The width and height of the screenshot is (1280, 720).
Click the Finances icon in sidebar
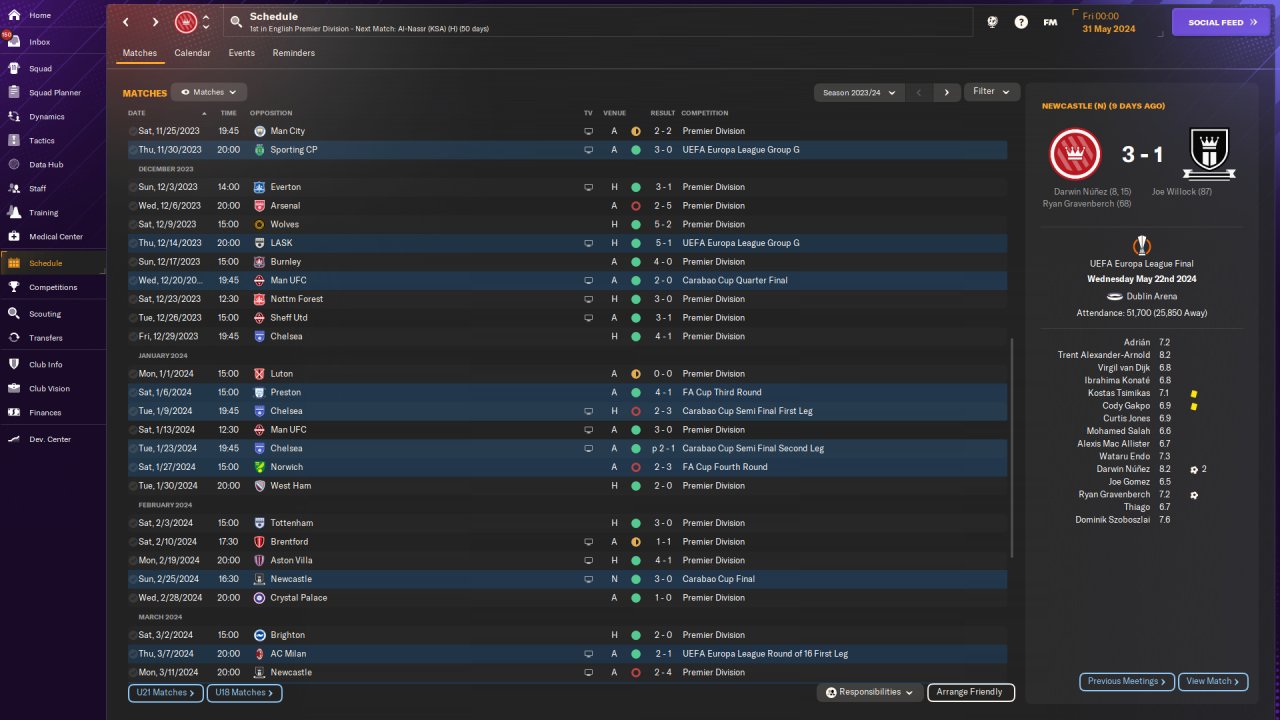click(14, 412)
